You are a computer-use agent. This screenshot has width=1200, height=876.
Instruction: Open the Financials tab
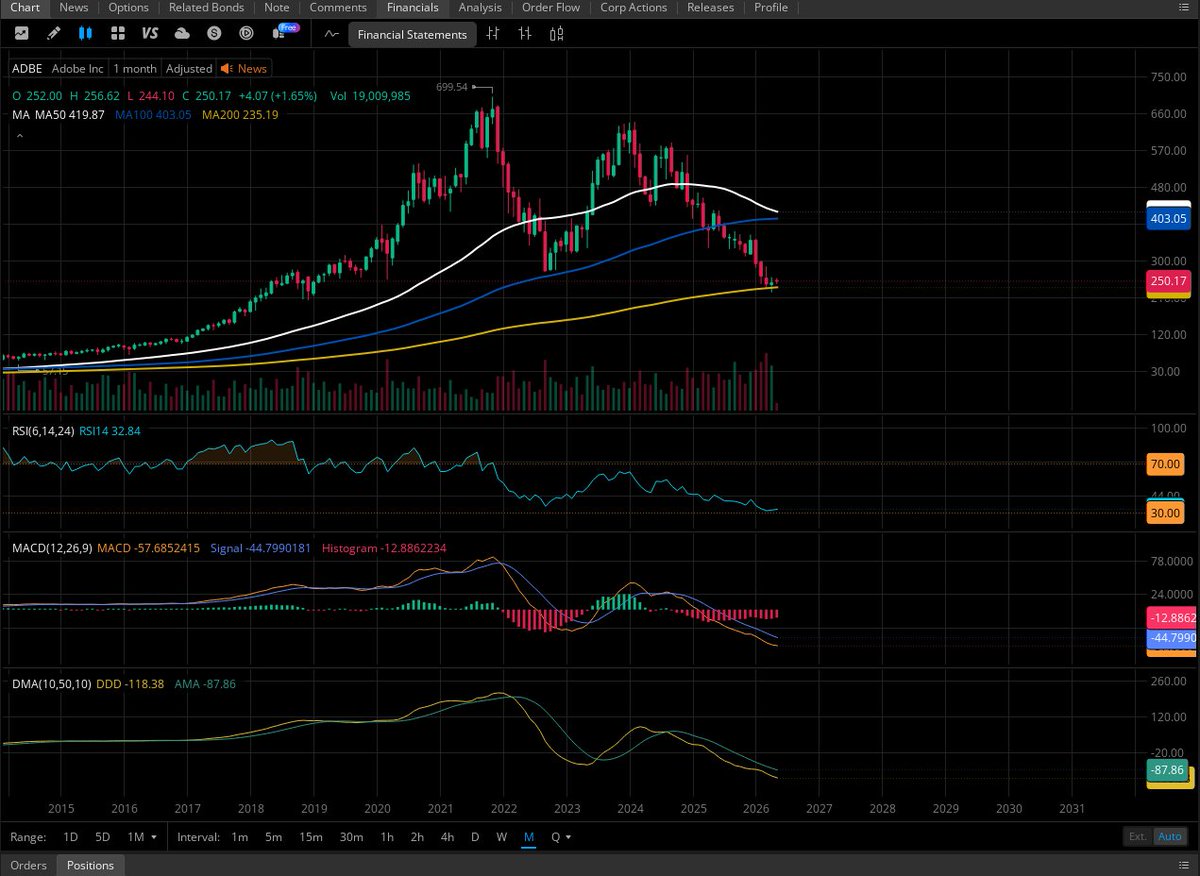412,7
